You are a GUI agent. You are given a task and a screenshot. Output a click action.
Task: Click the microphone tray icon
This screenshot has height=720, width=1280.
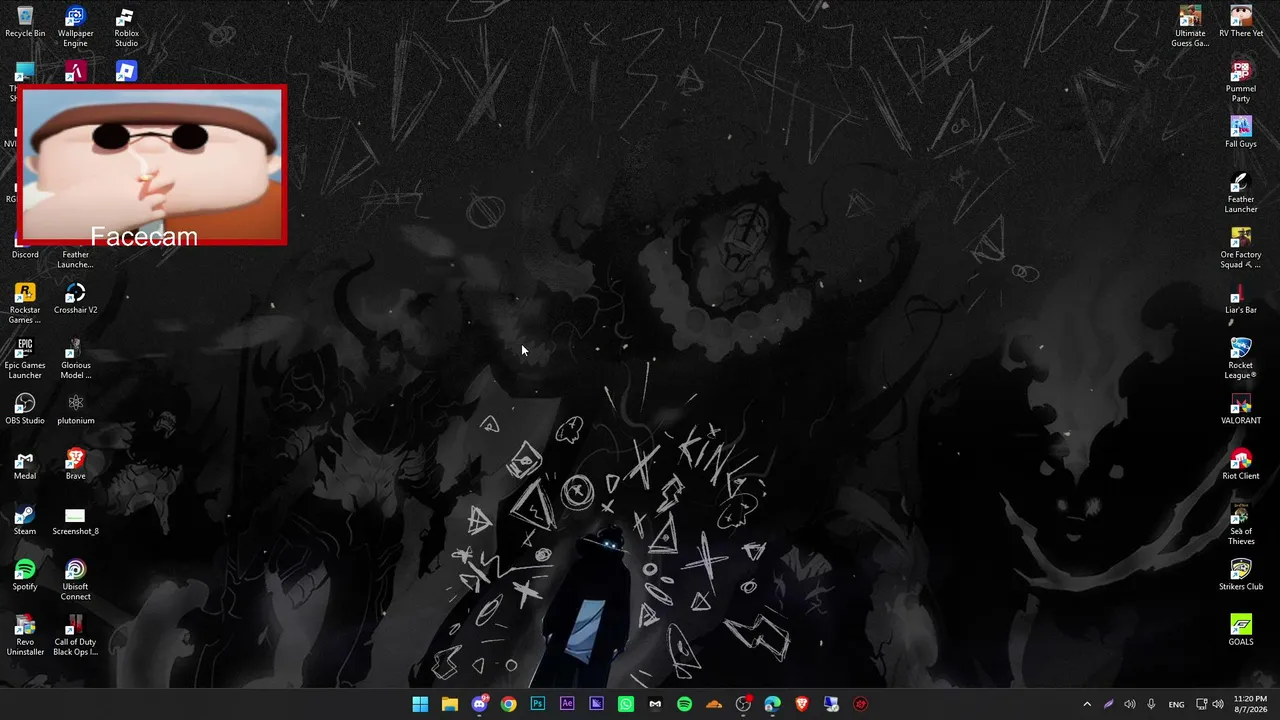pyautogui.click(x=1151, y=704)
